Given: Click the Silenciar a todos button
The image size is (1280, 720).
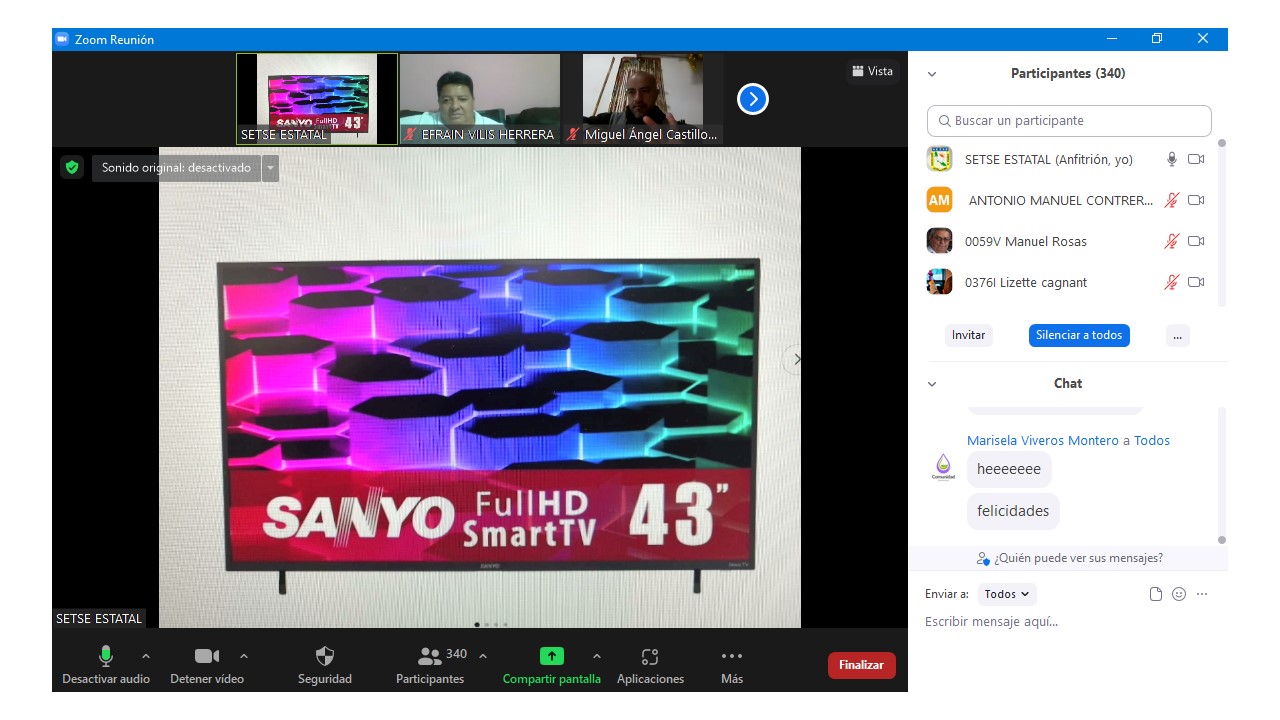Looking at the screenshot, I should click(x=1079, y=335).
